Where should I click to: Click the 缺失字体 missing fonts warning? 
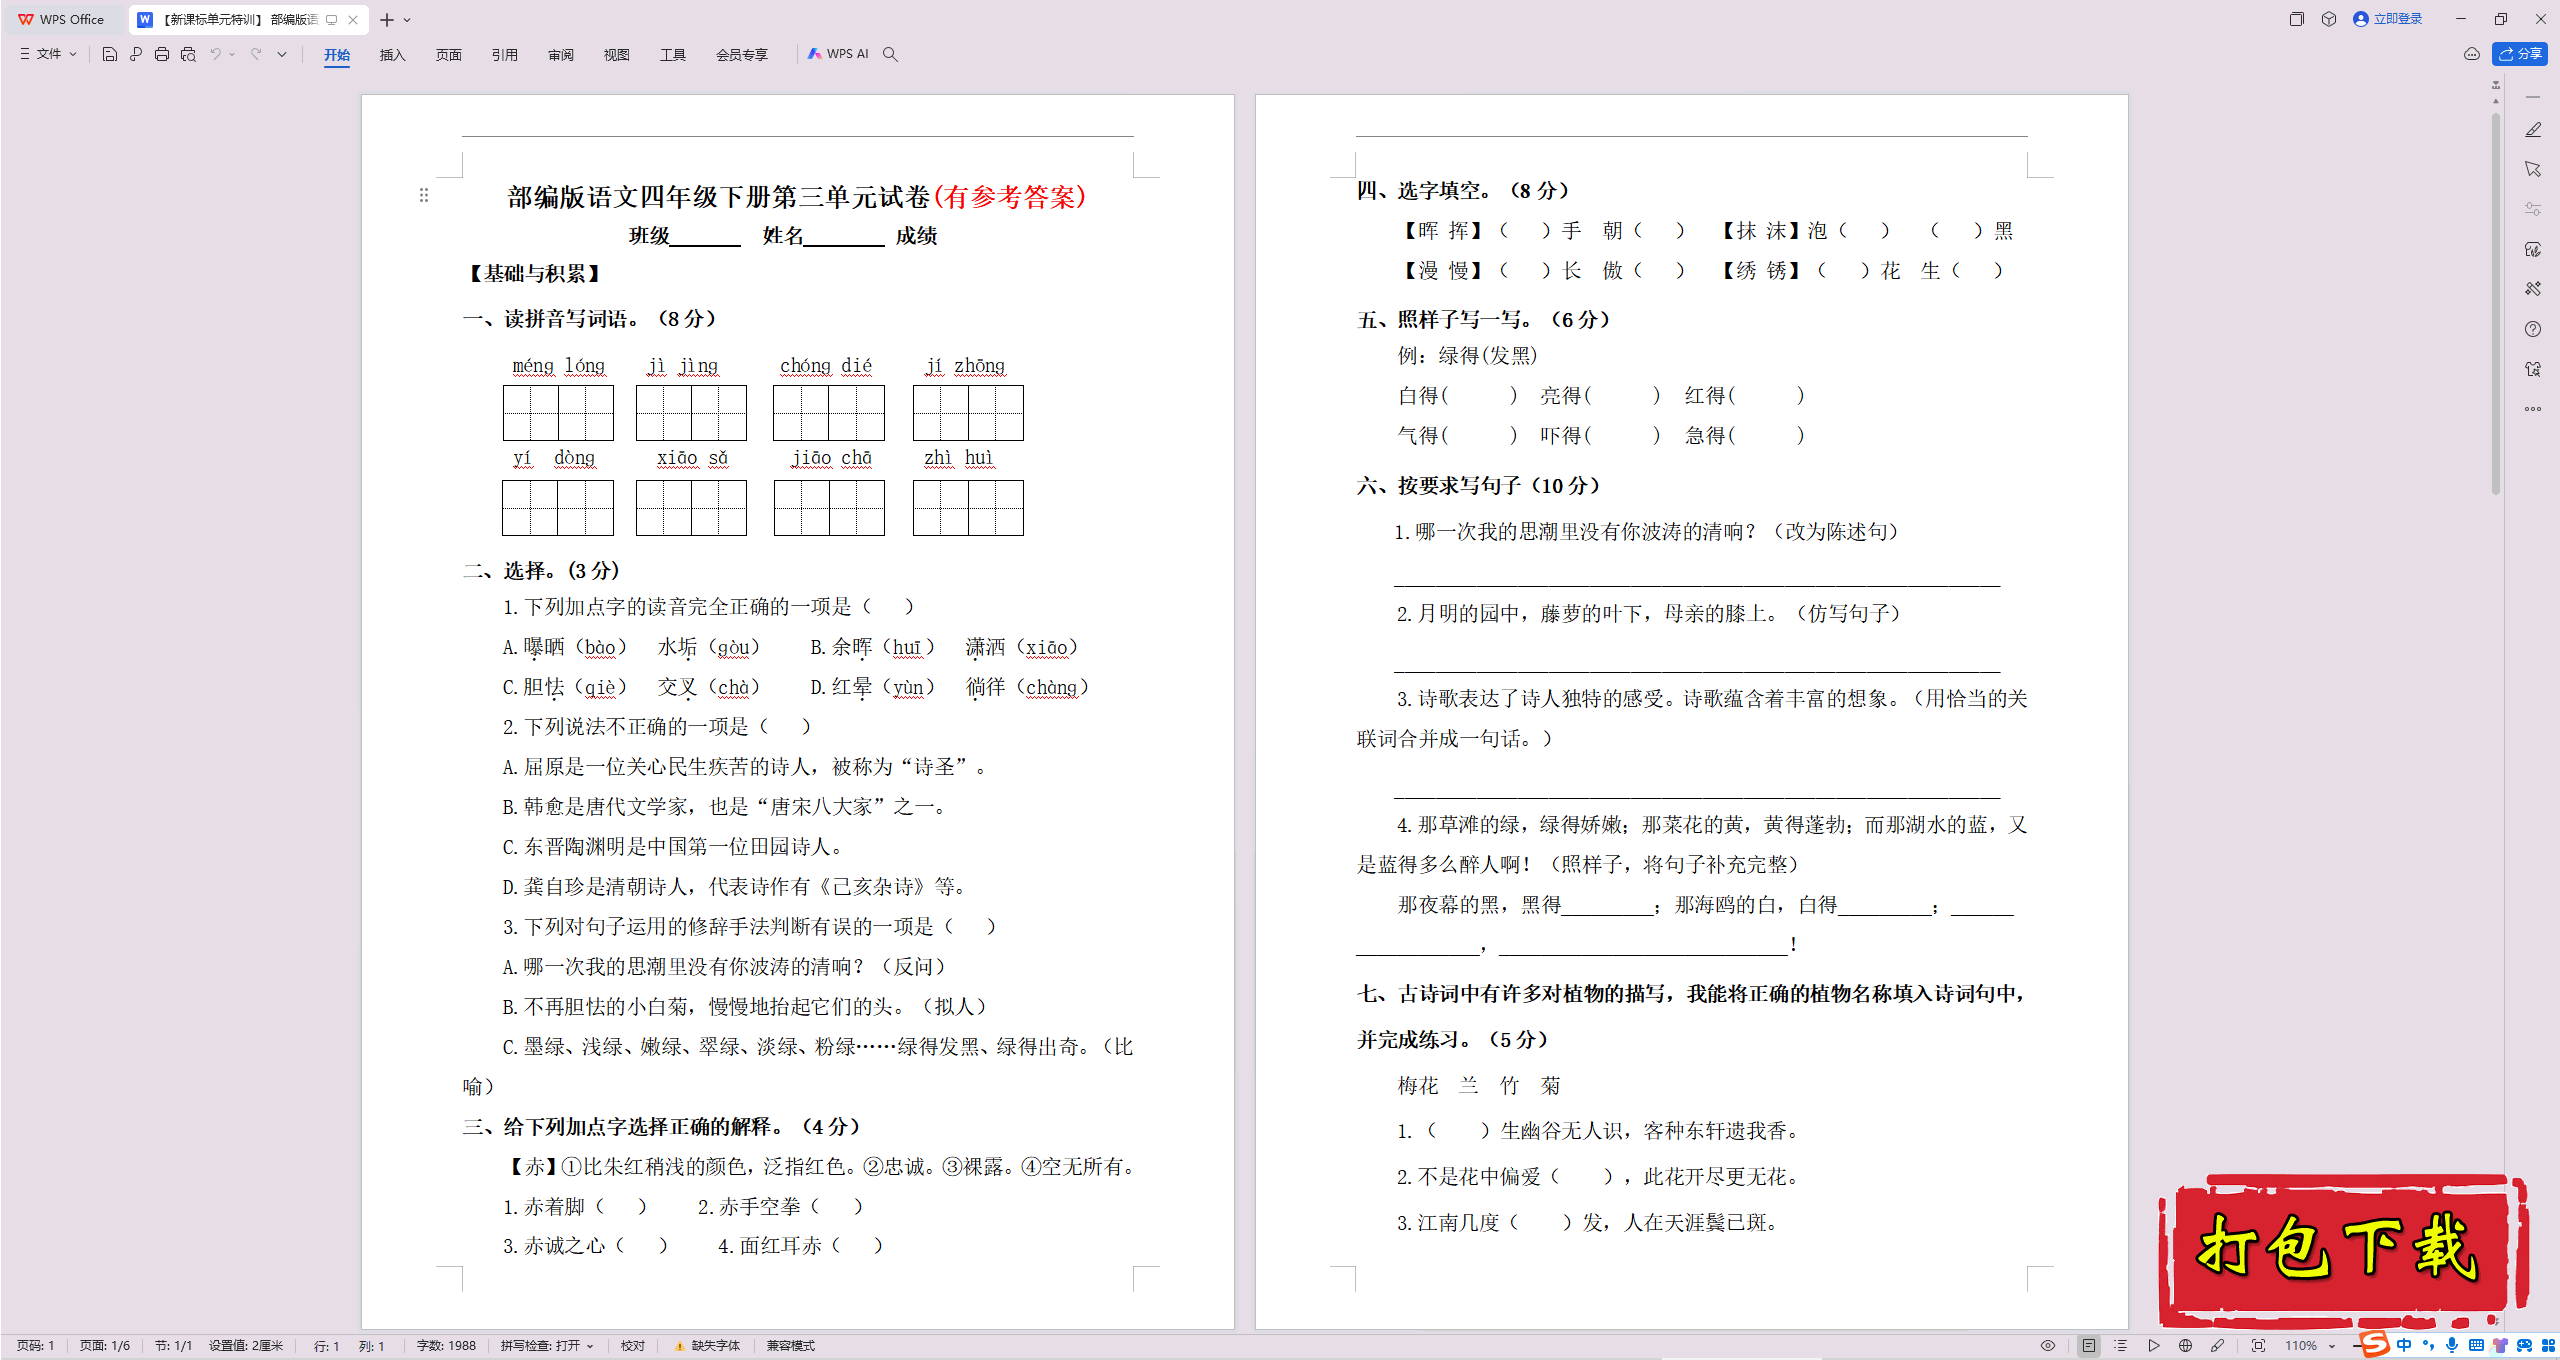[708, 1346]
